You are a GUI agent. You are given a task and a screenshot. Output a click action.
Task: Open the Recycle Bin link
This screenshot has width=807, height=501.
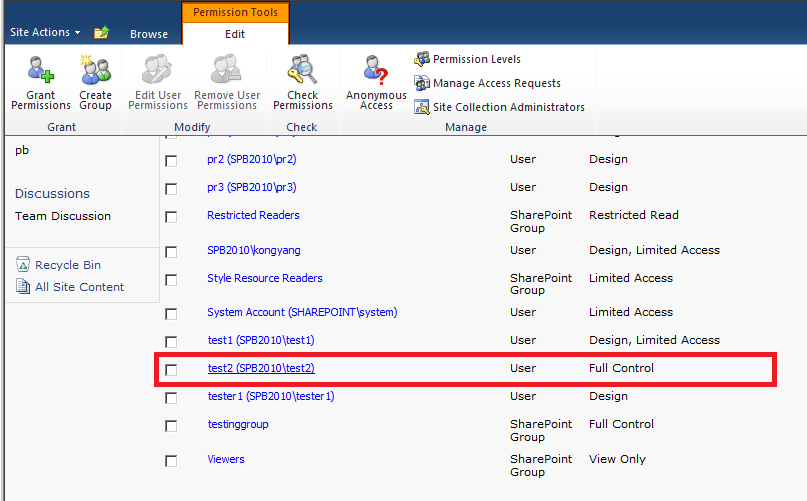point(68,265)
